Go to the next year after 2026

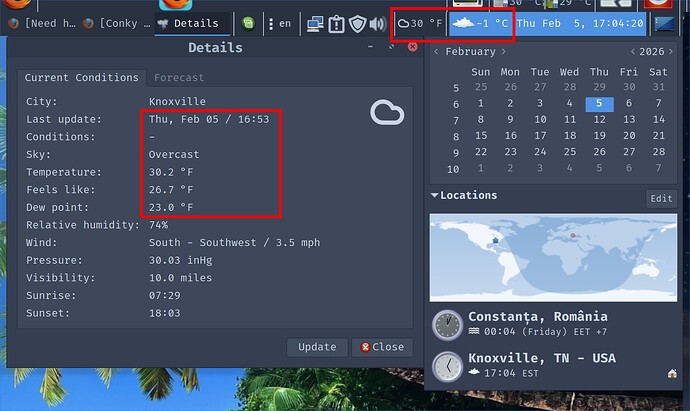(671, 51)
